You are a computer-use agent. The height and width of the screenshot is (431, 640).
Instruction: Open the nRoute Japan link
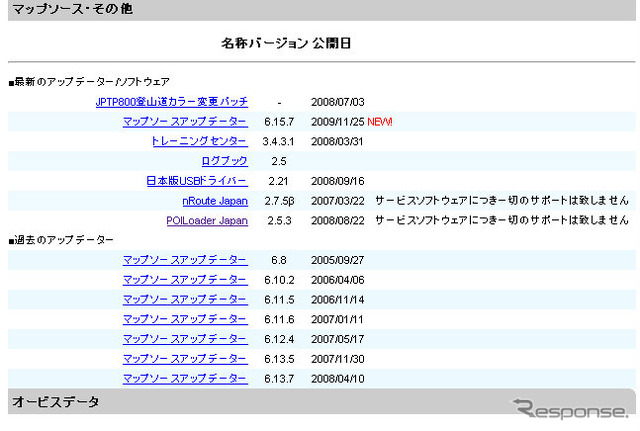(x=215, y=201)
